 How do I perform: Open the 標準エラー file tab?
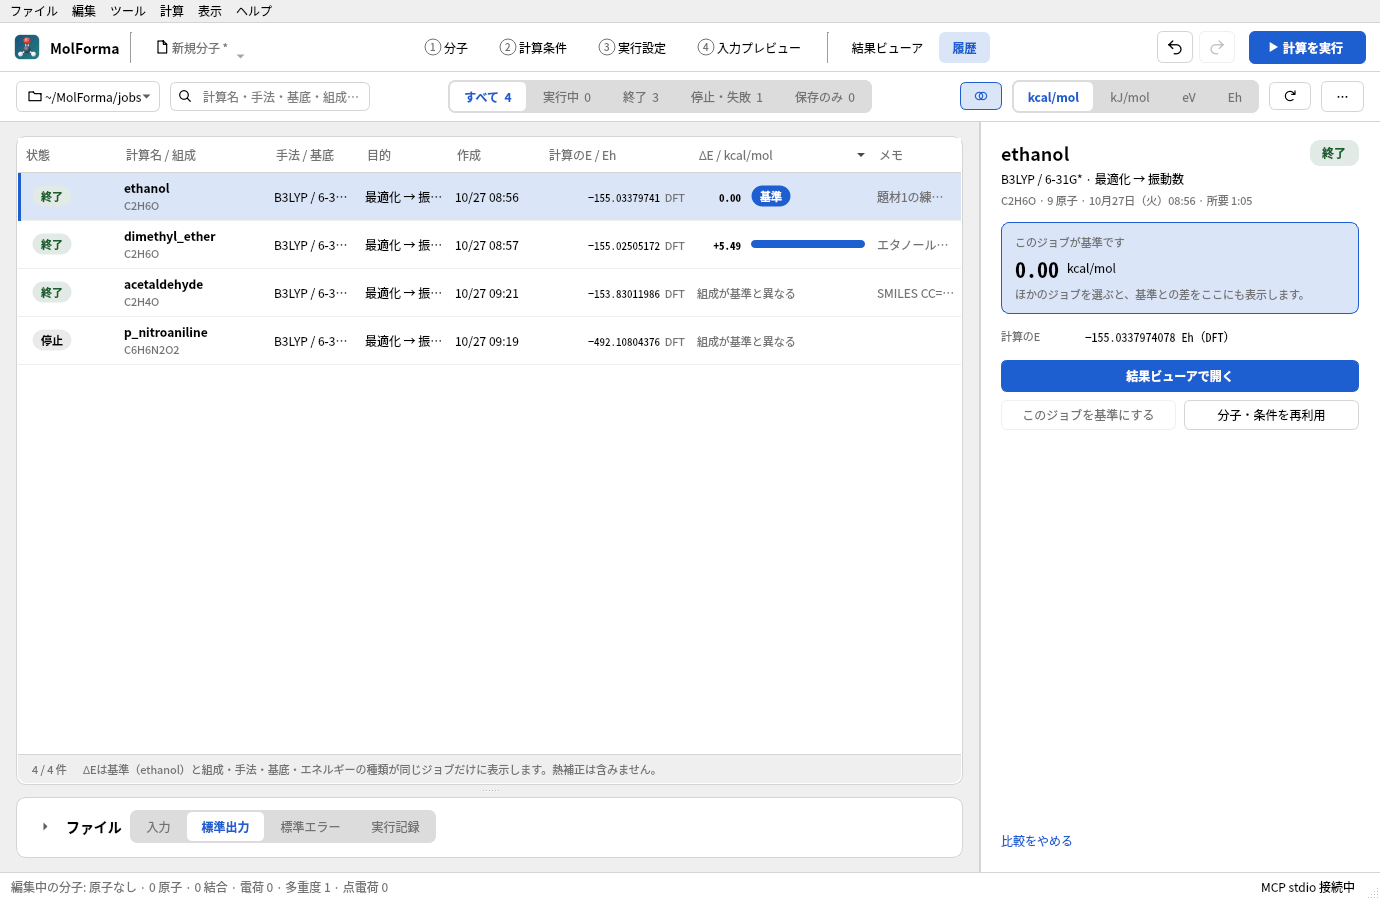tap(310, 827)
